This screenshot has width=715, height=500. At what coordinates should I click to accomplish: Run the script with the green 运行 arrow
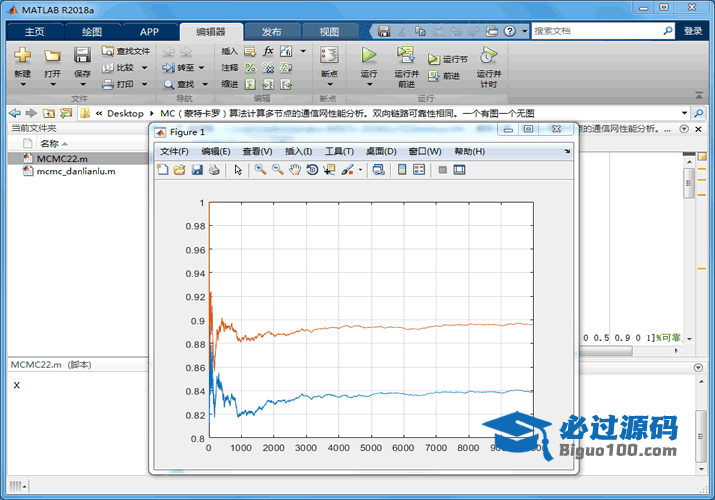tap(368, 55)
